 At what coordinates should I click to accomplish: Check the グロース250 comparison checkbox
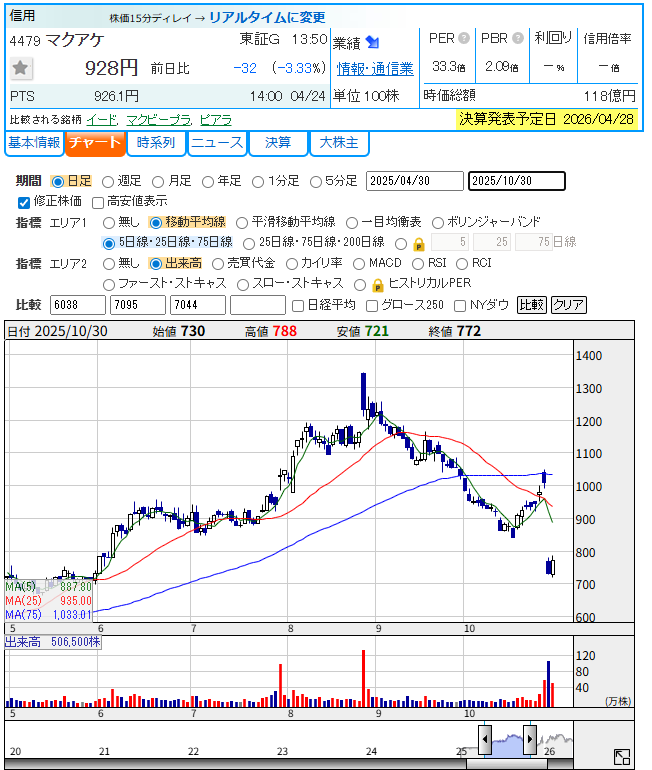coord(372,306)
